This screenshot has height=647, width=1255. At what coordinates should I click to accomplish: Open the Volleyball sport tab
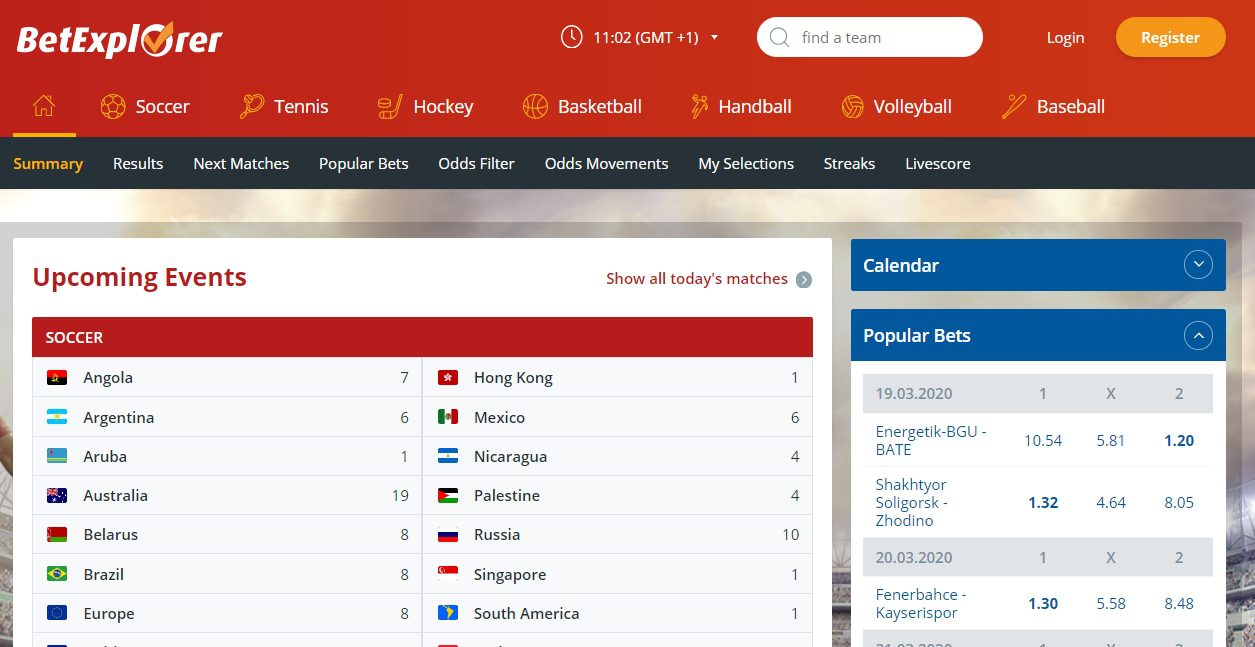896,106
